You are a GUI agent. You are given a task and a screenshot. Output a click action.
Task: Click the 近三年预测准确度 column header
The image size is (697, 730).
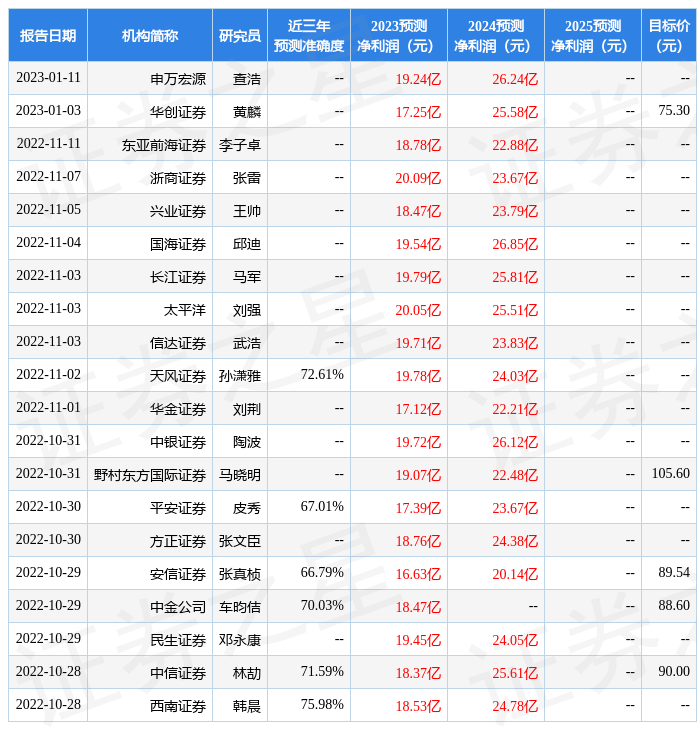[309, 35]
